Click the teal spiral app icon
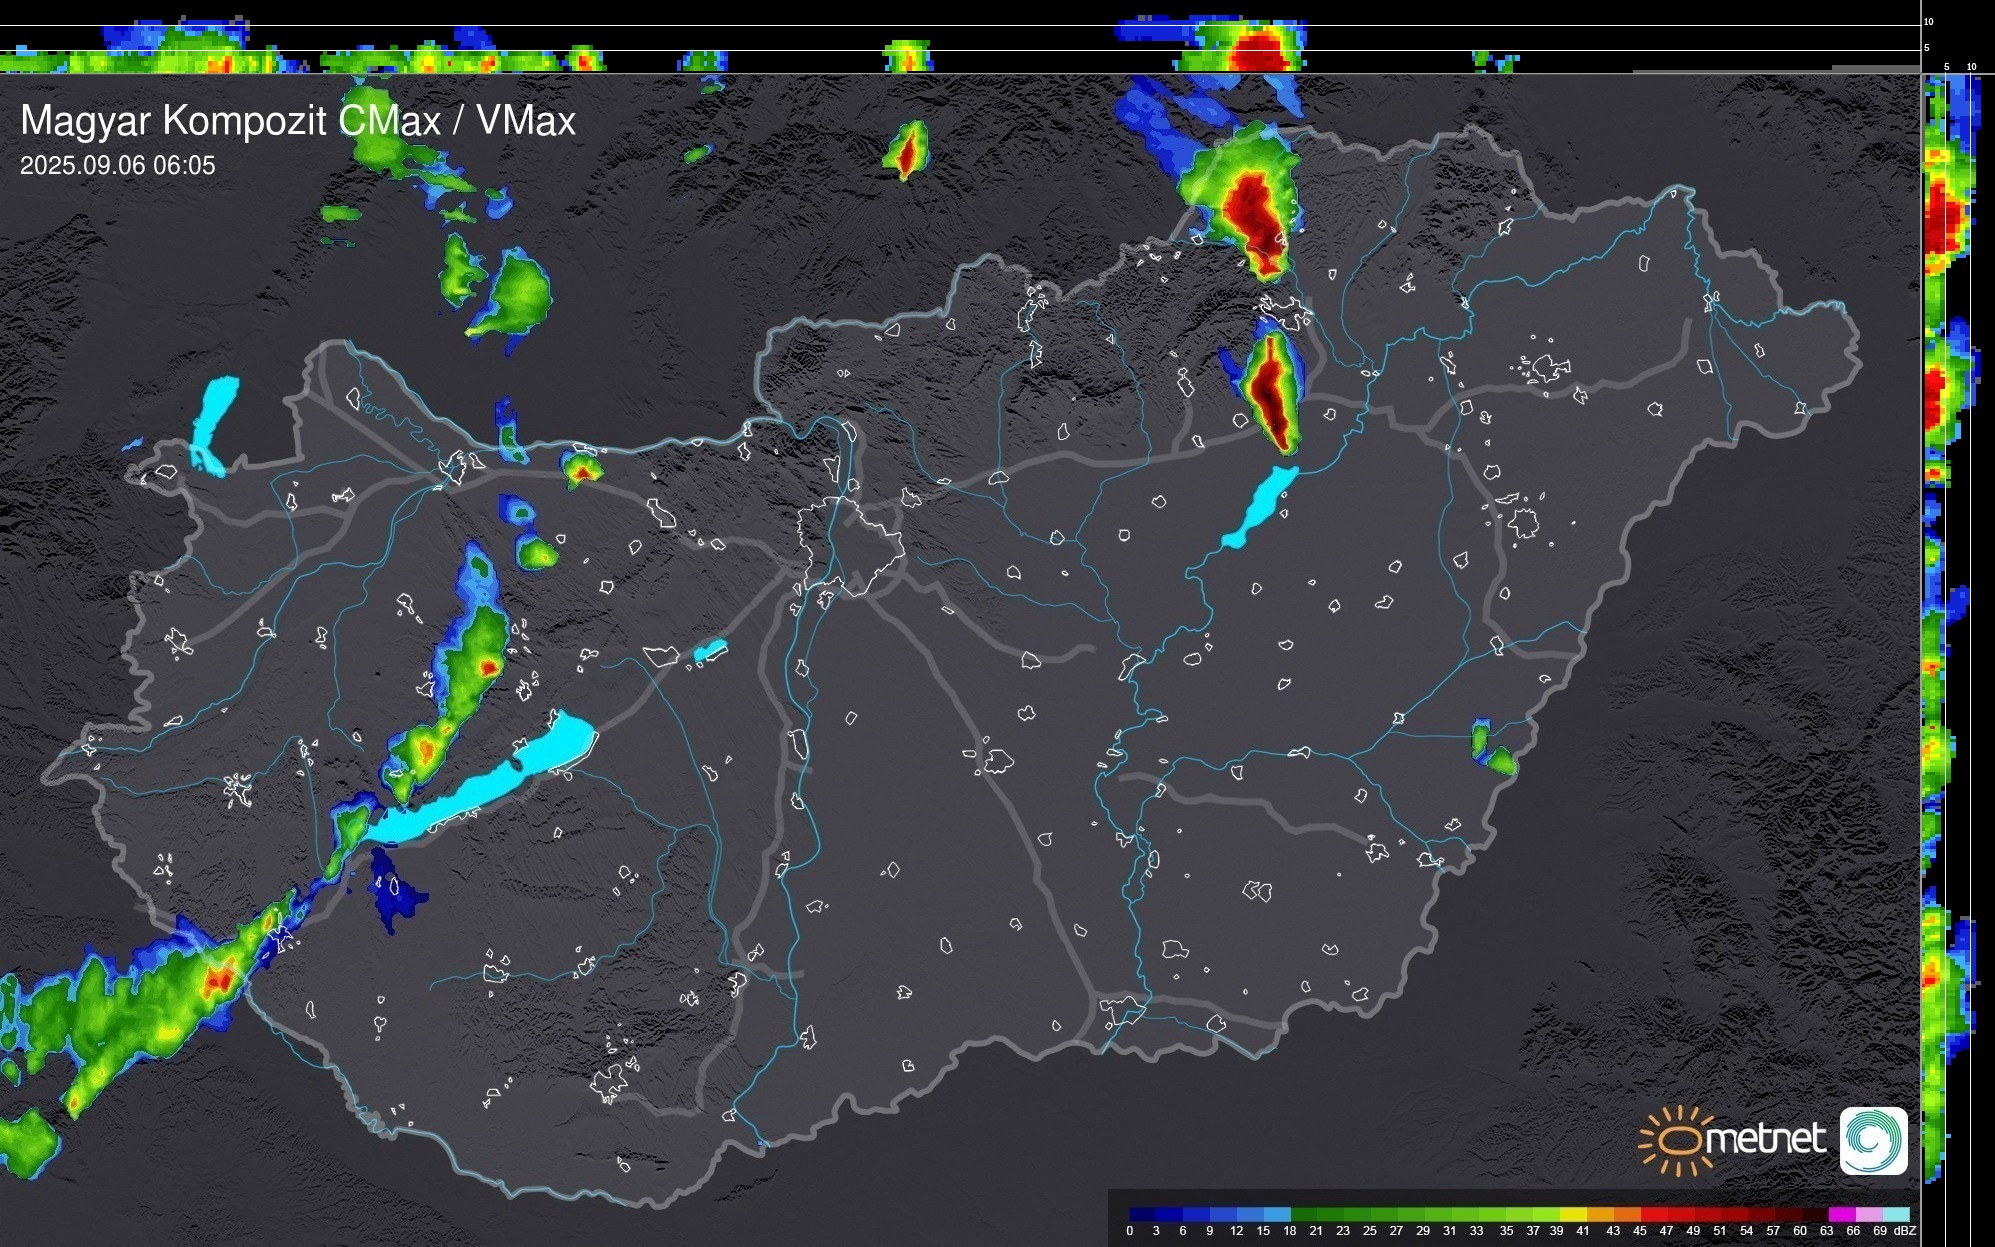Viewport: 1995px width, 1247px height. 1873,1140
